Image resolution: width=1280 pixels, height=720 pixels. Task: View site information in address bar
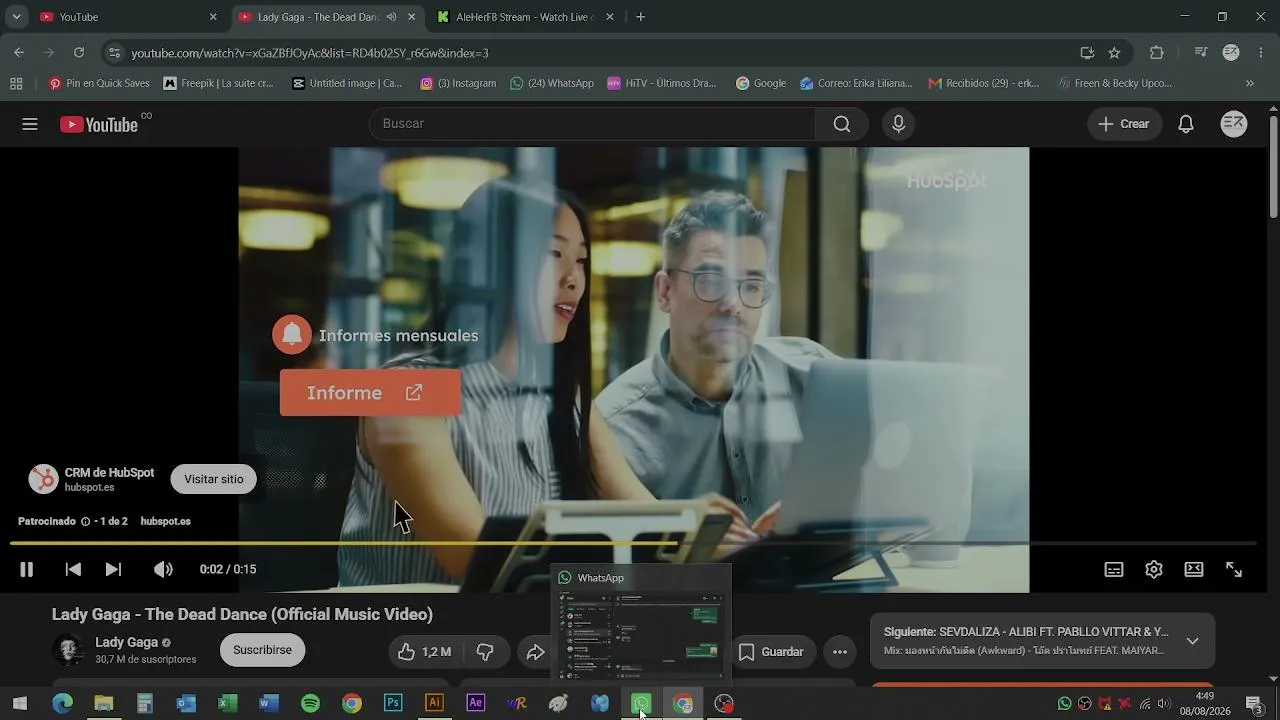point(114,53)
